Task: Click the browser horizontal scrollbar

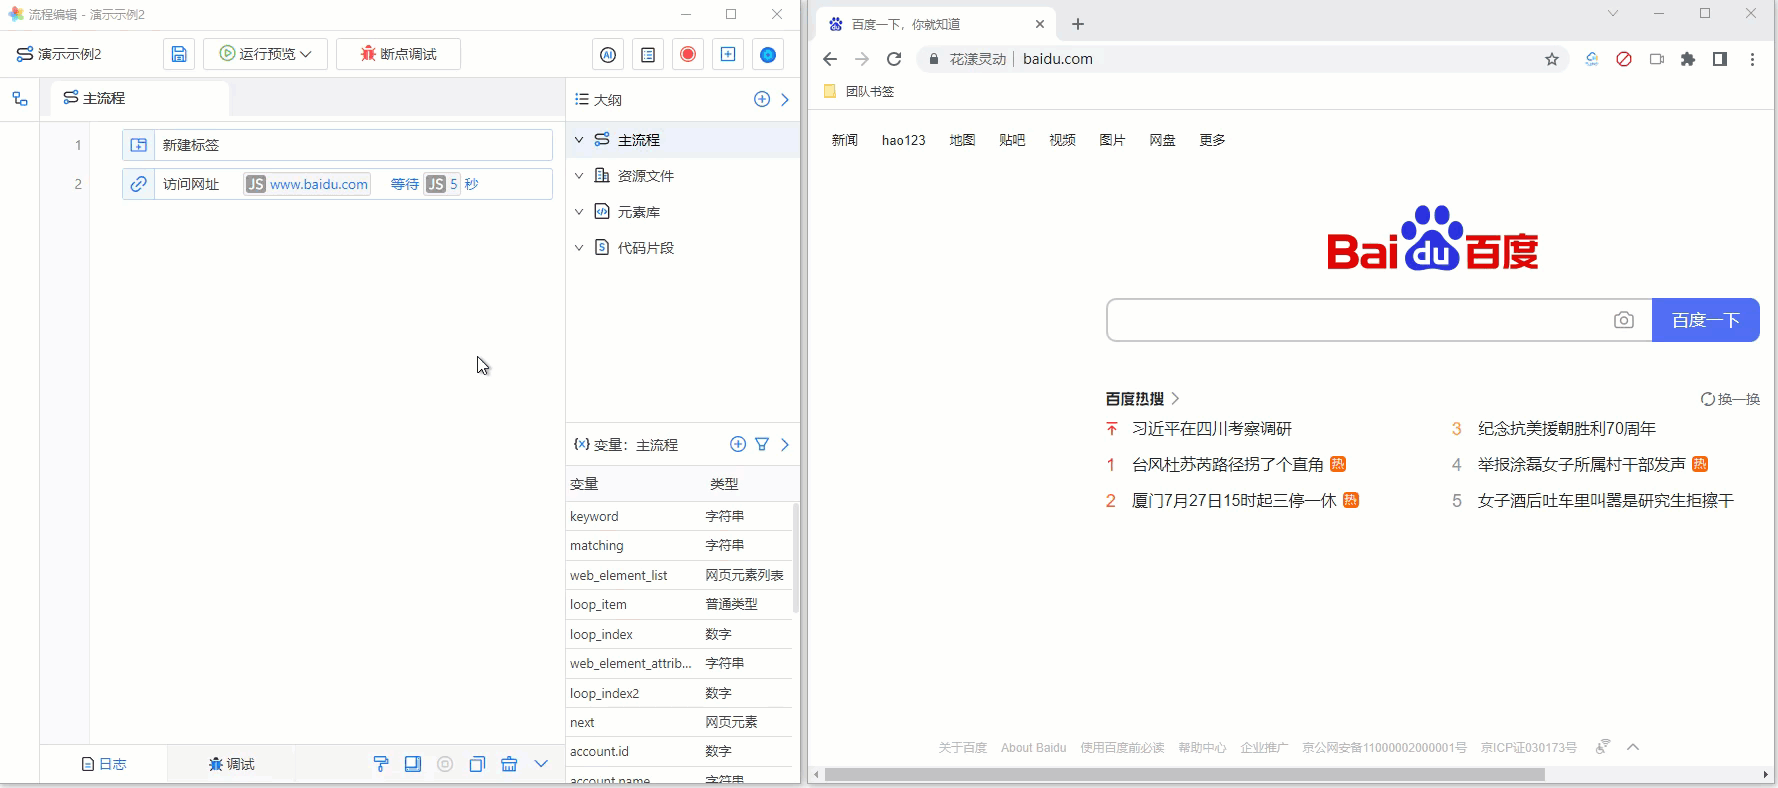Action: [x=1185, y=774]
